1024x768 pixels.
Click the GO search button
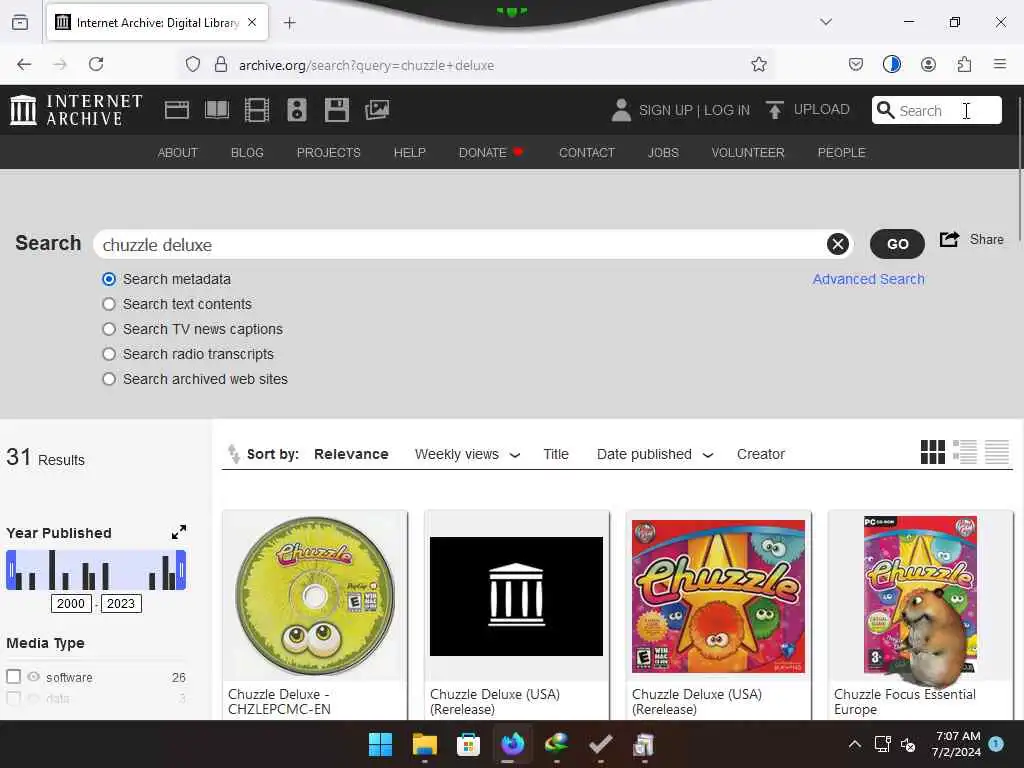(x=897, y=244)
